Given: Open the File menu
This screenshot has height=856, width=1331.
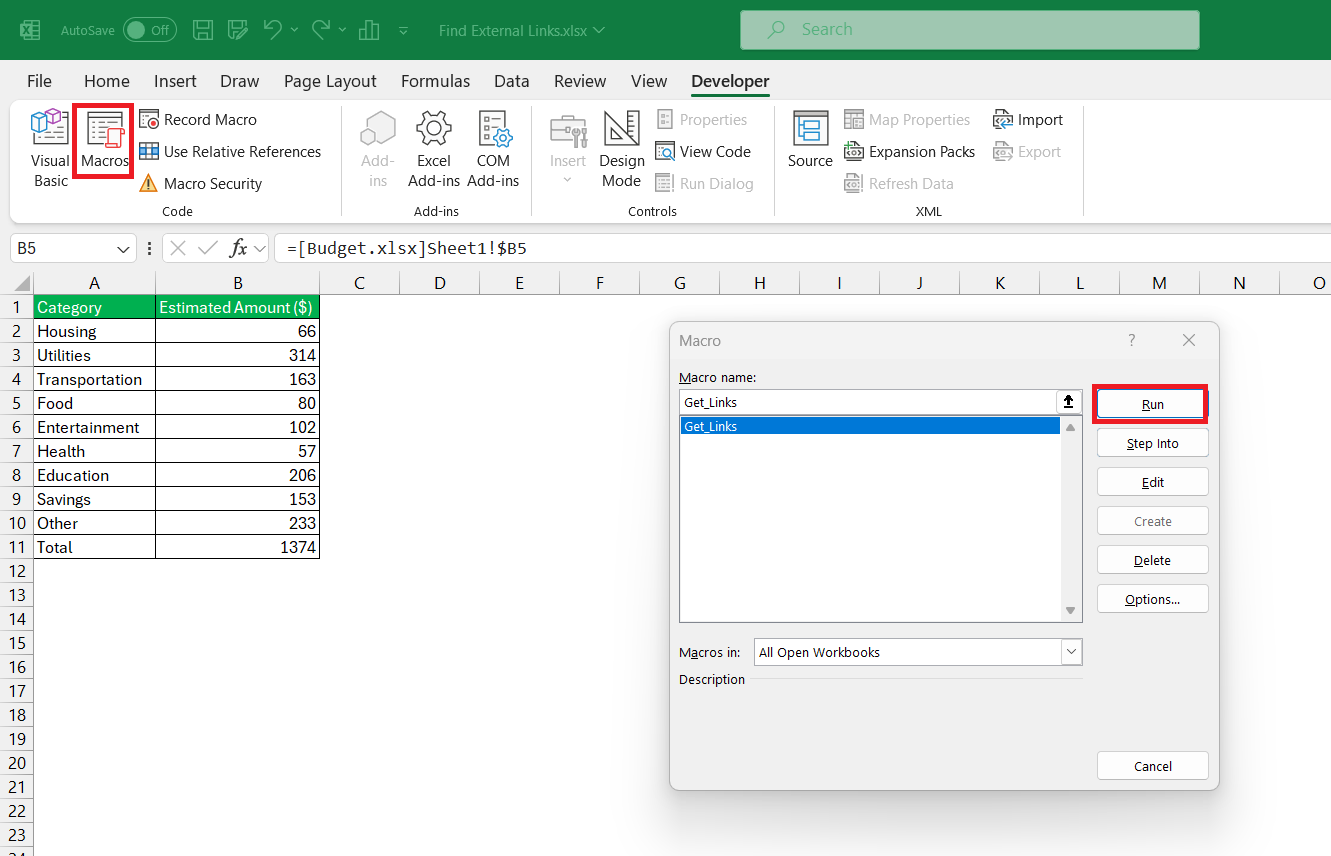Looking at the screenshot, I should (x=39, y=81).
